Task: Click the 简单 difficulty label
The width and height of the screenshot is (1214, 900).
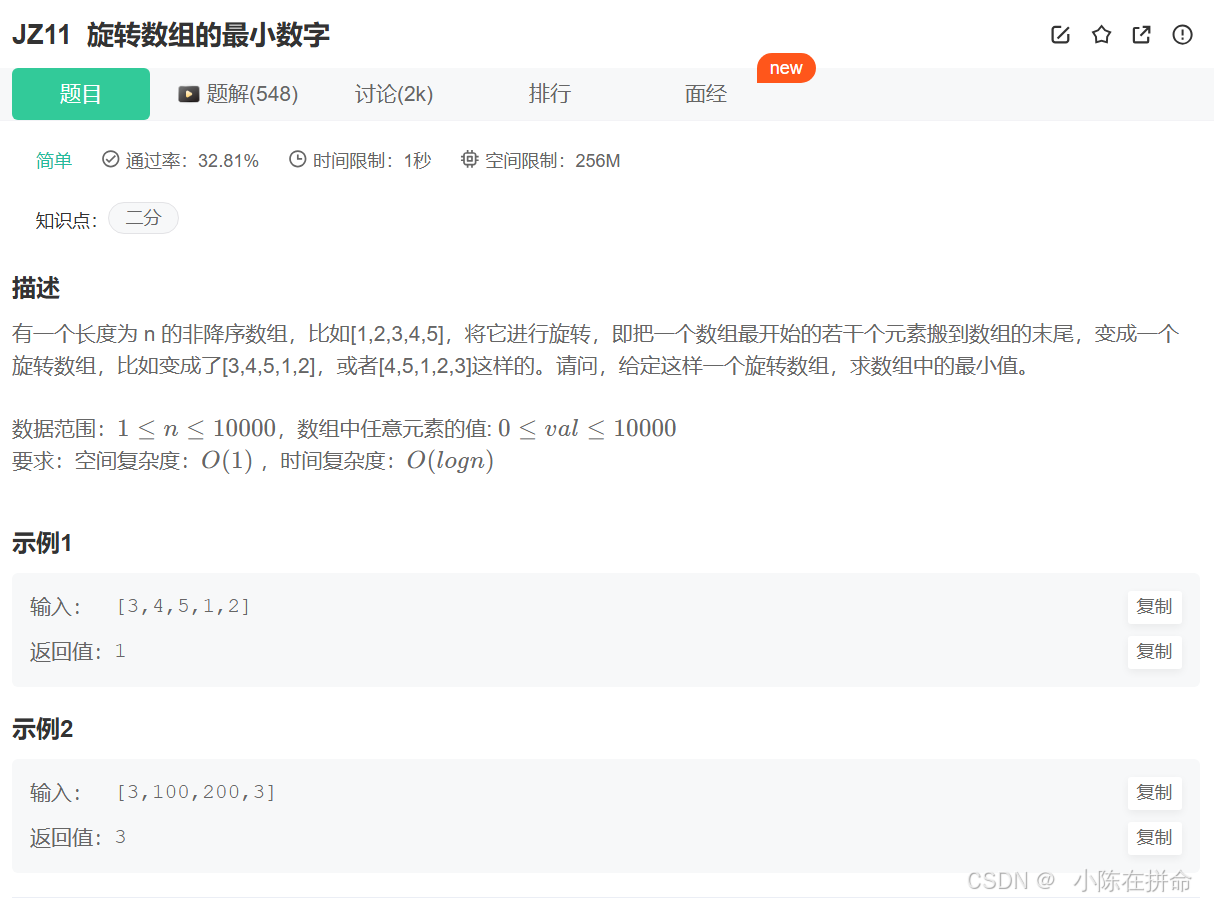Action: 54,161
